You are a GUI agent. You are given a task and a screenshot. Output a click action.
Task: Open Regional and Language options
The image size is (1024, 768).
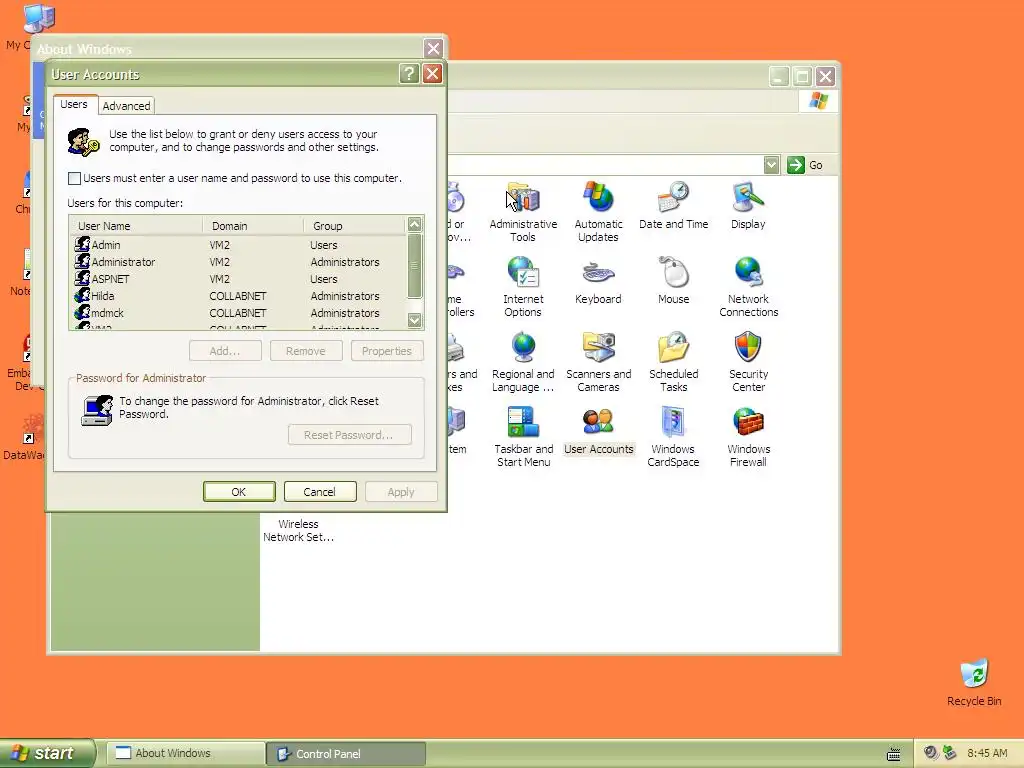[523, 361]
